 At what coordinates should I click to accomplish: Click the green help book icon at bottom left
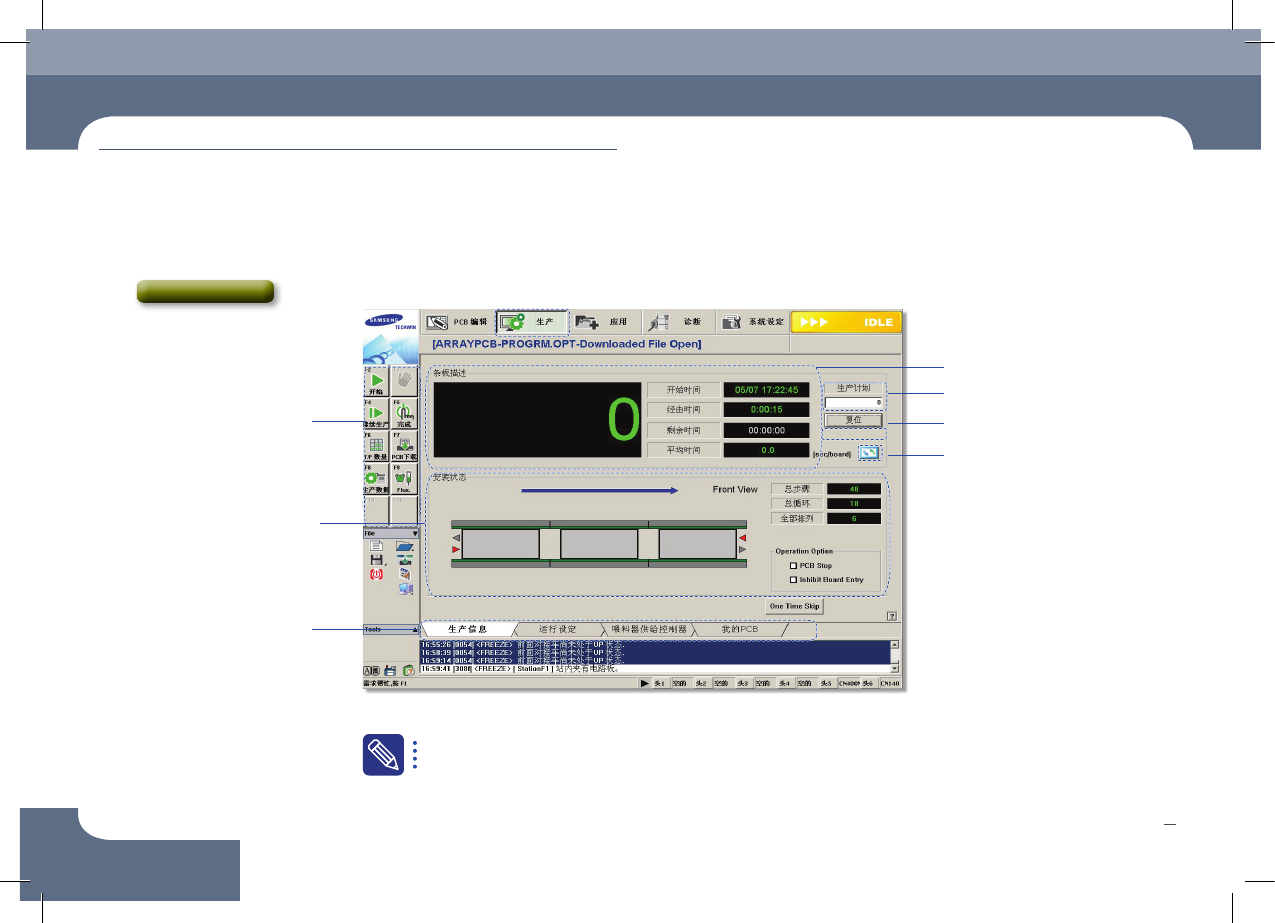[x=409, y=670]
